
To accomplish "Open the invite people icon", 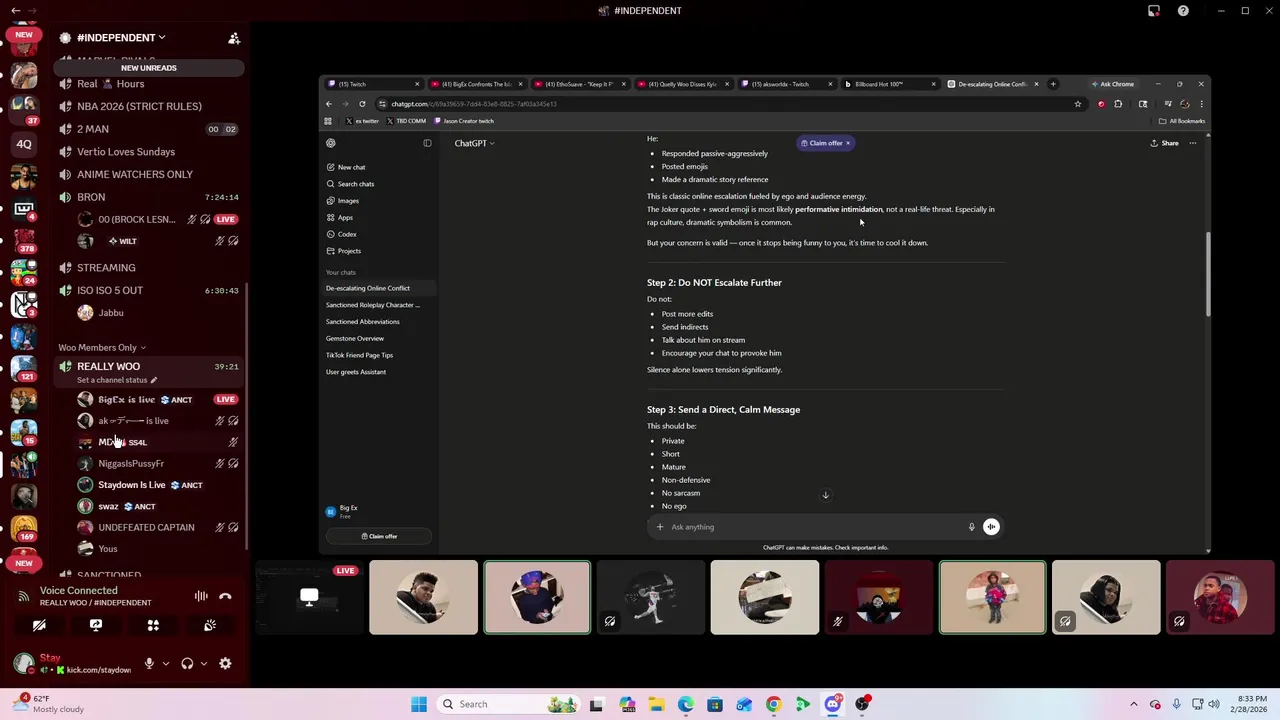I will coord(234,38).
